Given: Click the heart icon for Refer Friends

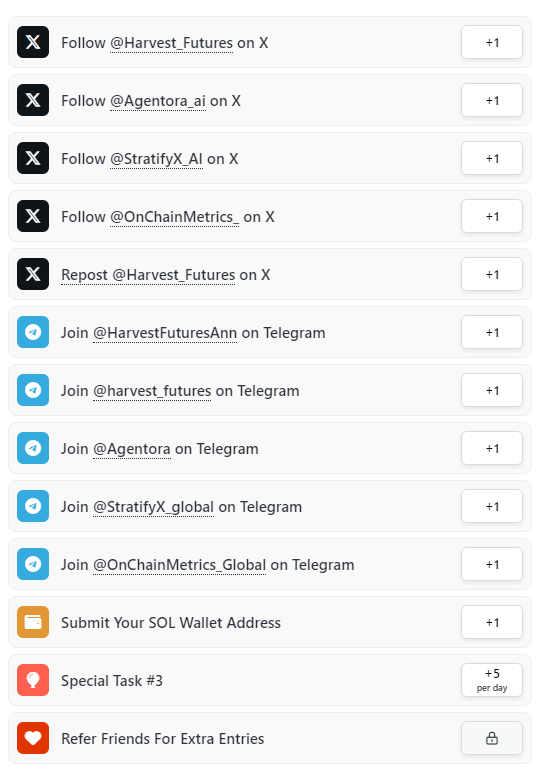Looking at the screenshot, I should pos(33,738).
